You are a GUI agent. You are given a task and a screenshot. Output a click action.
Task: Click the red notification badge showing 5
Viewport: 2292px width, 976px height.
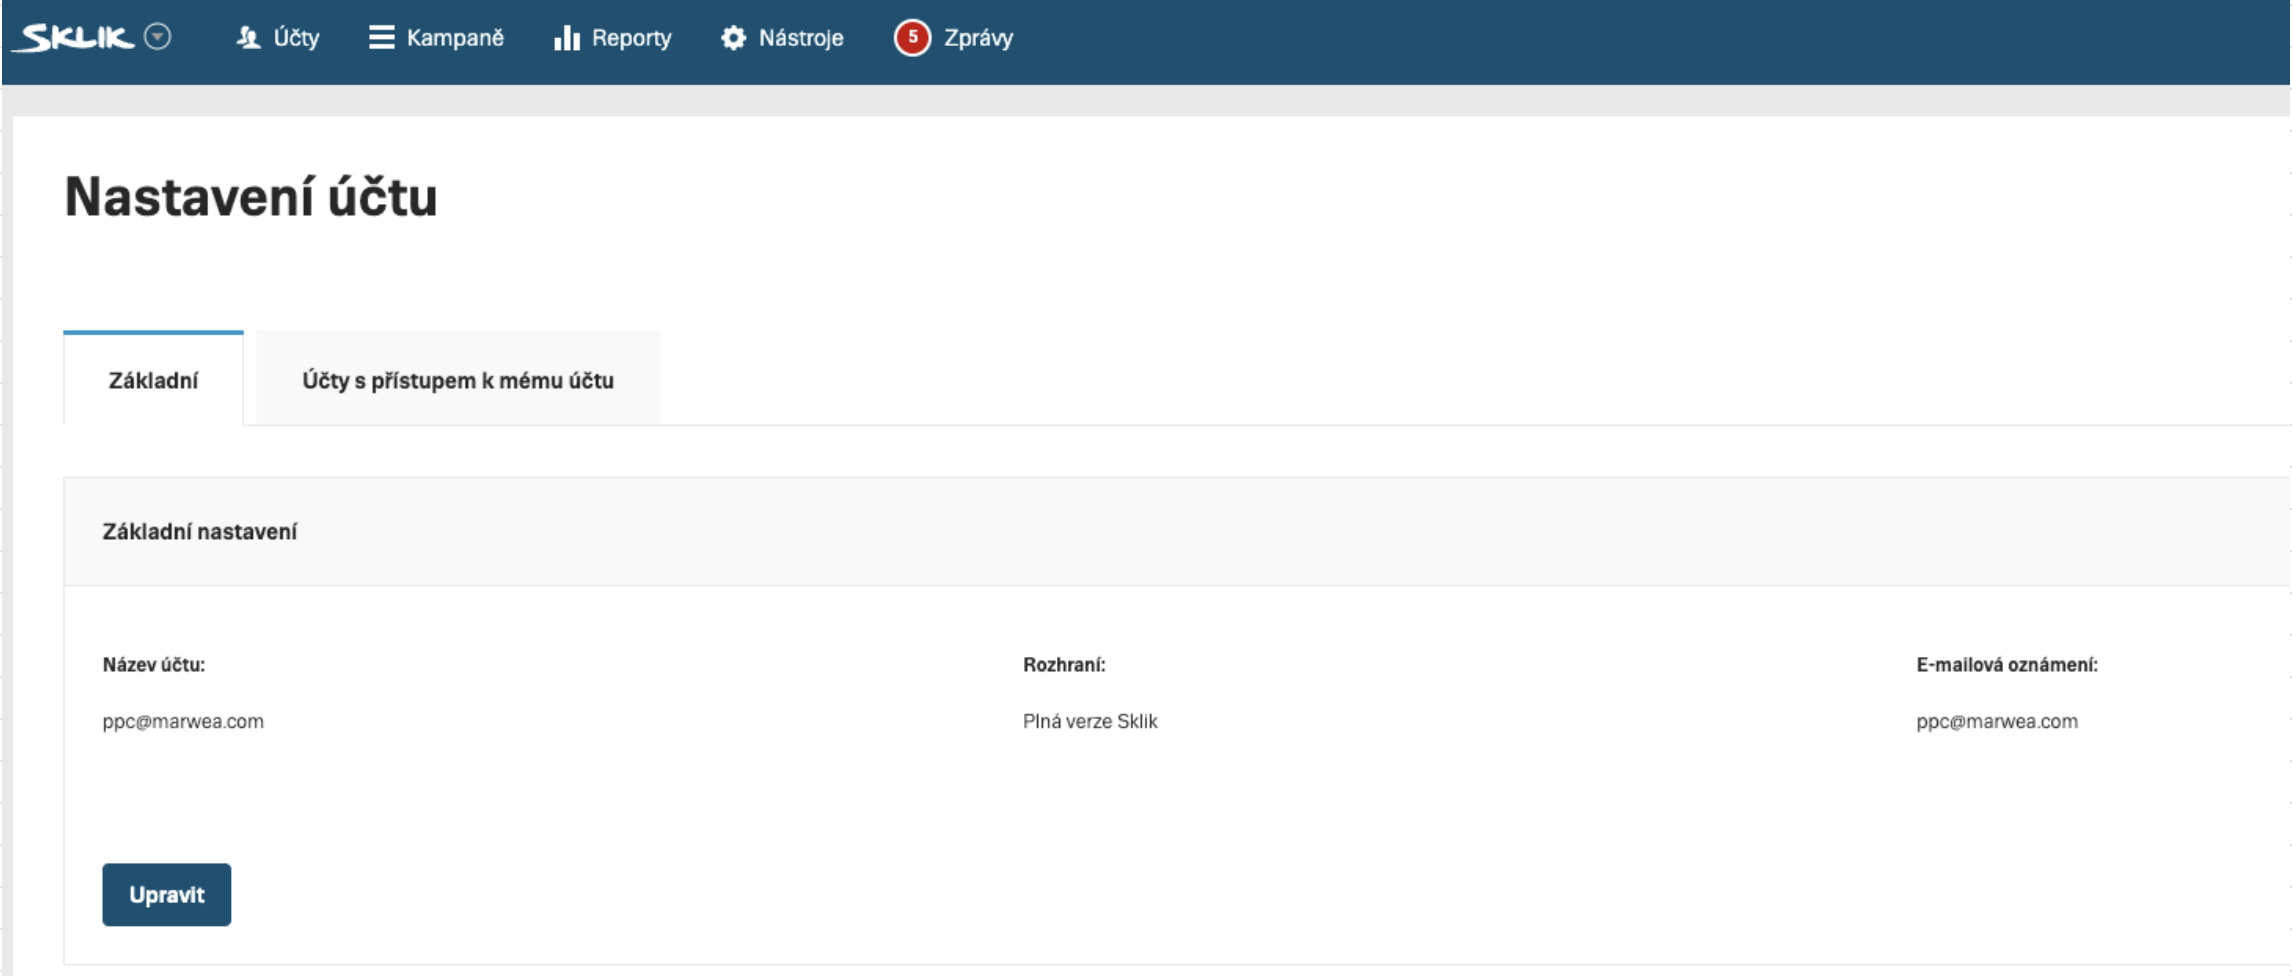tap(912, 38)
